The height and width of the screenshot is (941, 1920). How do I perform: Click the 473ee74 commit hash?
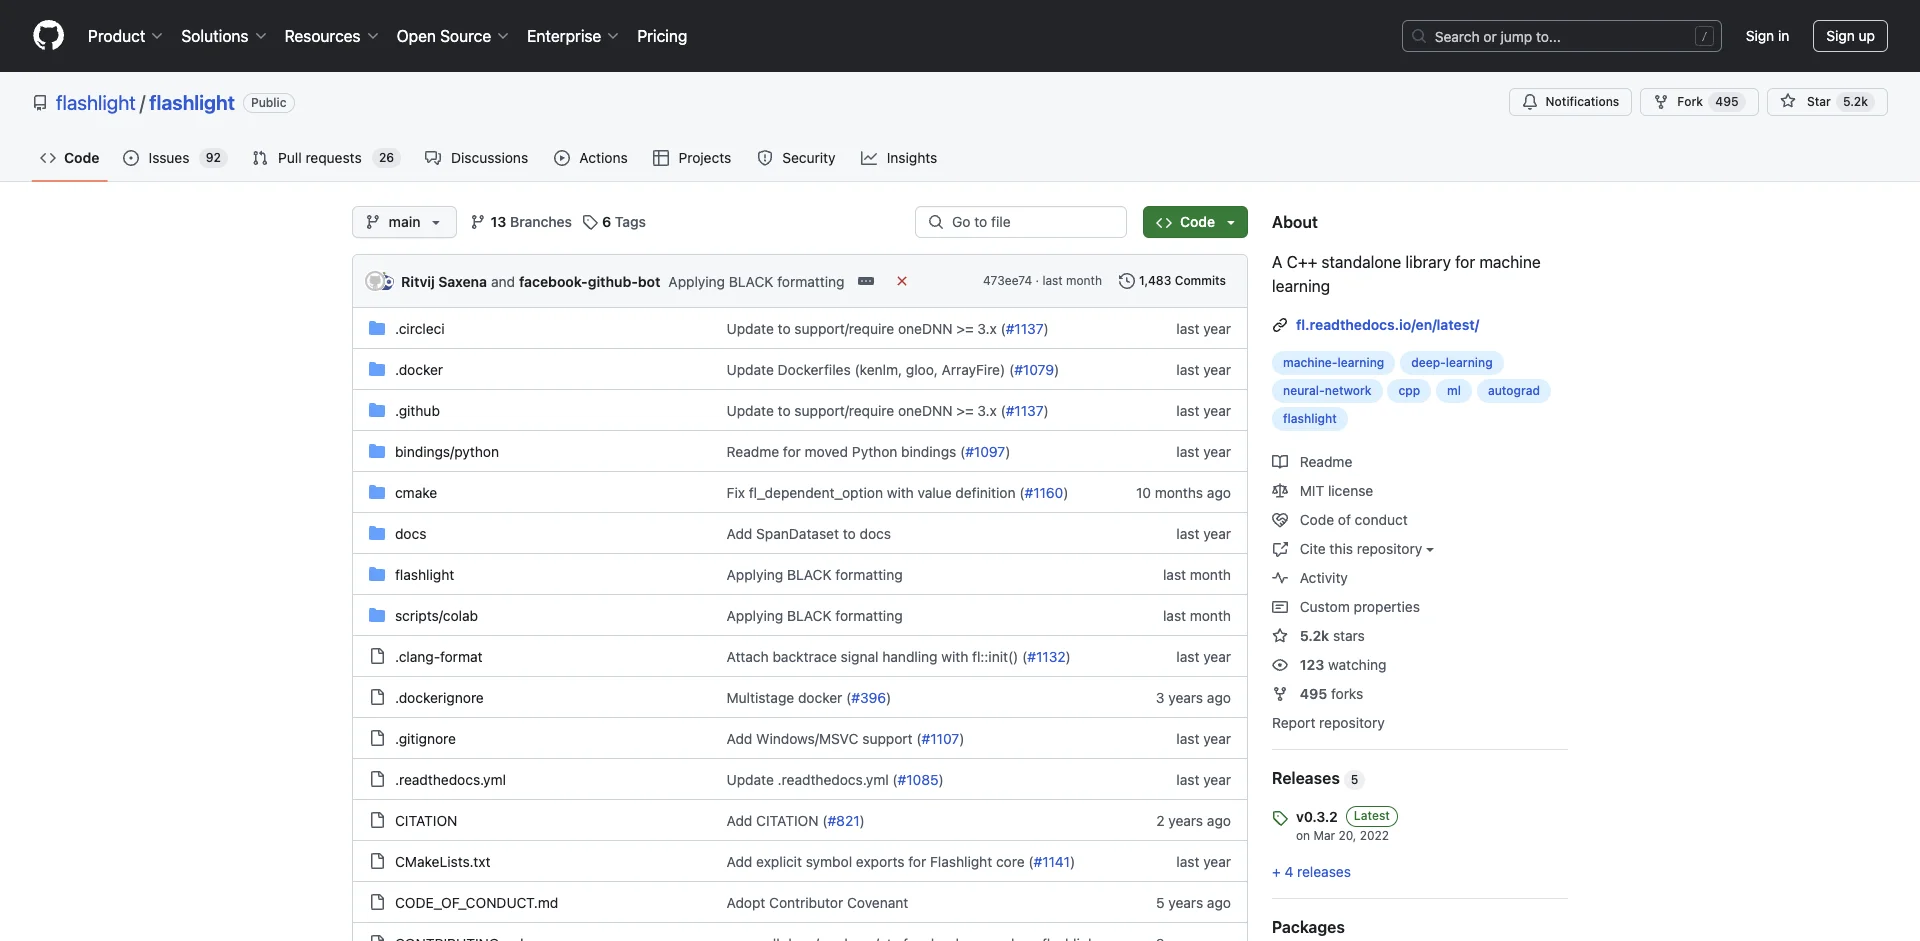click(x=1007, y=282)
